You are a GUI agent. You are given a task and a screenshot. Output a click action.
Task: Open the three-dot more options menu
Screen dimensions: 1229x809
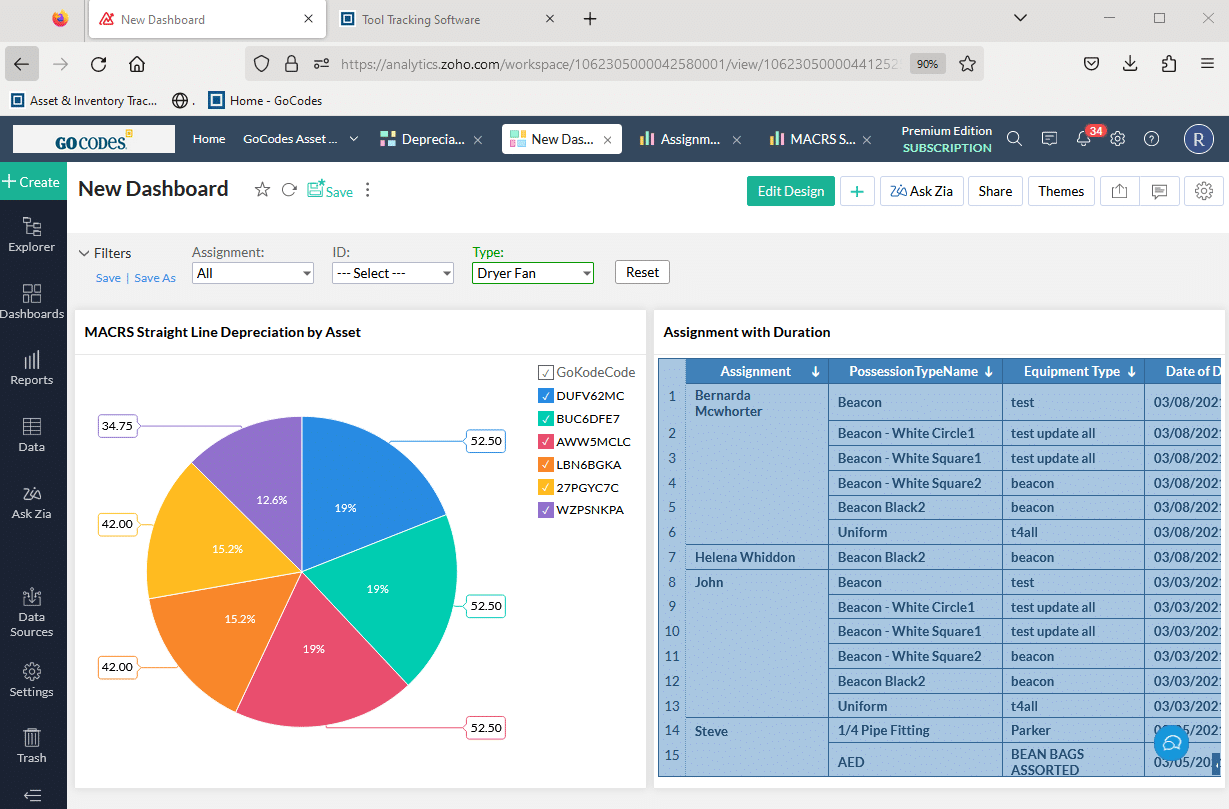367,190
